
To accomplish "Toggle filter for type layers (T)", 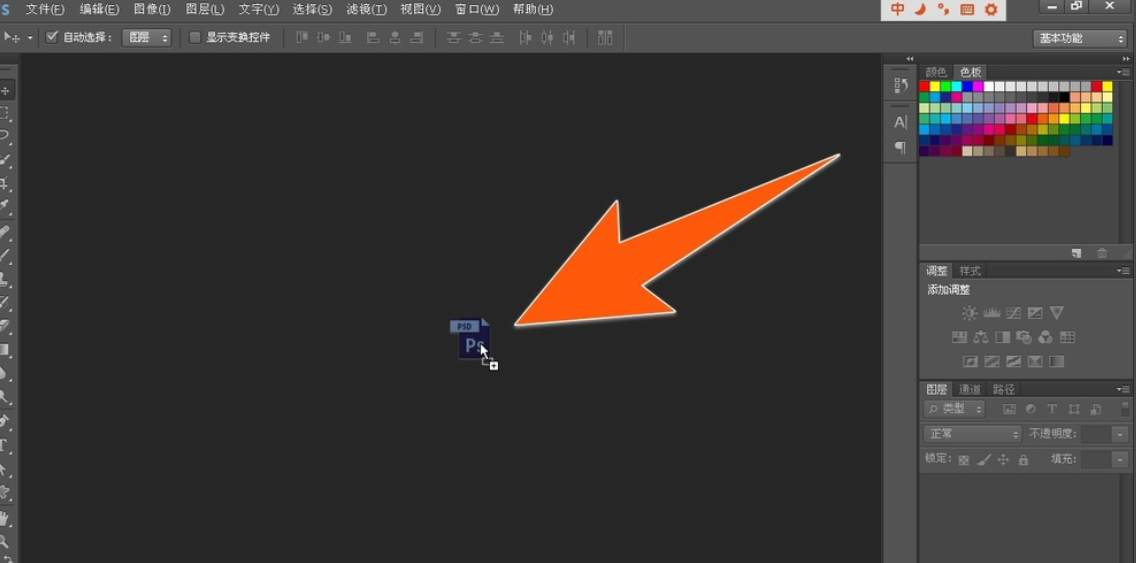I will pyautogui.click(x=1052, y=409).
